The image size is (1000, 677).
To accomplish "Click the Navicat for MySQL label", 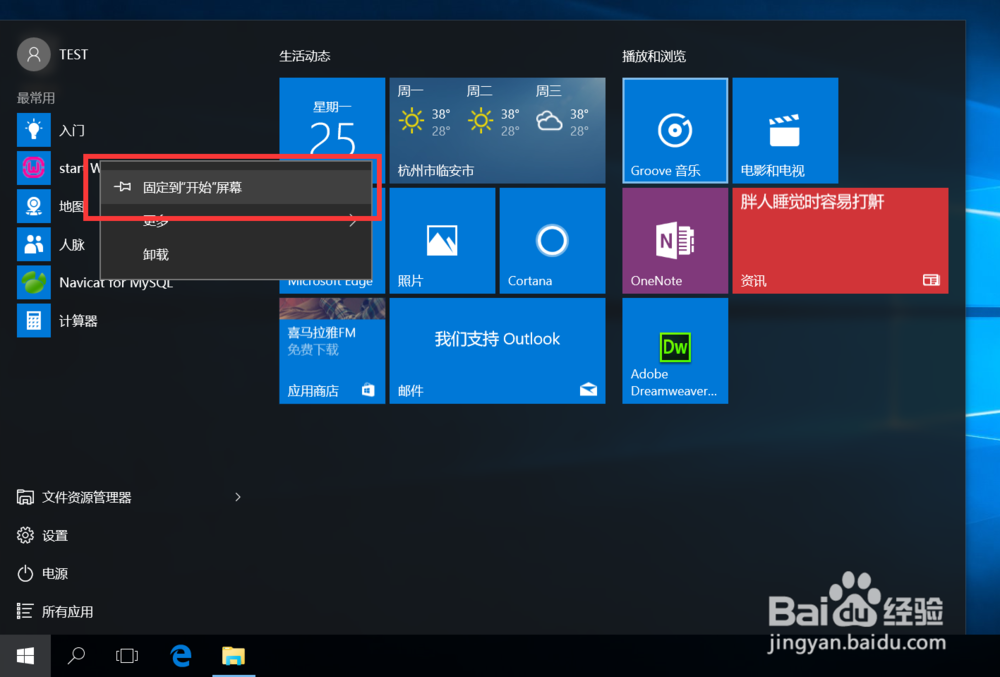I will tap(116, 283).
